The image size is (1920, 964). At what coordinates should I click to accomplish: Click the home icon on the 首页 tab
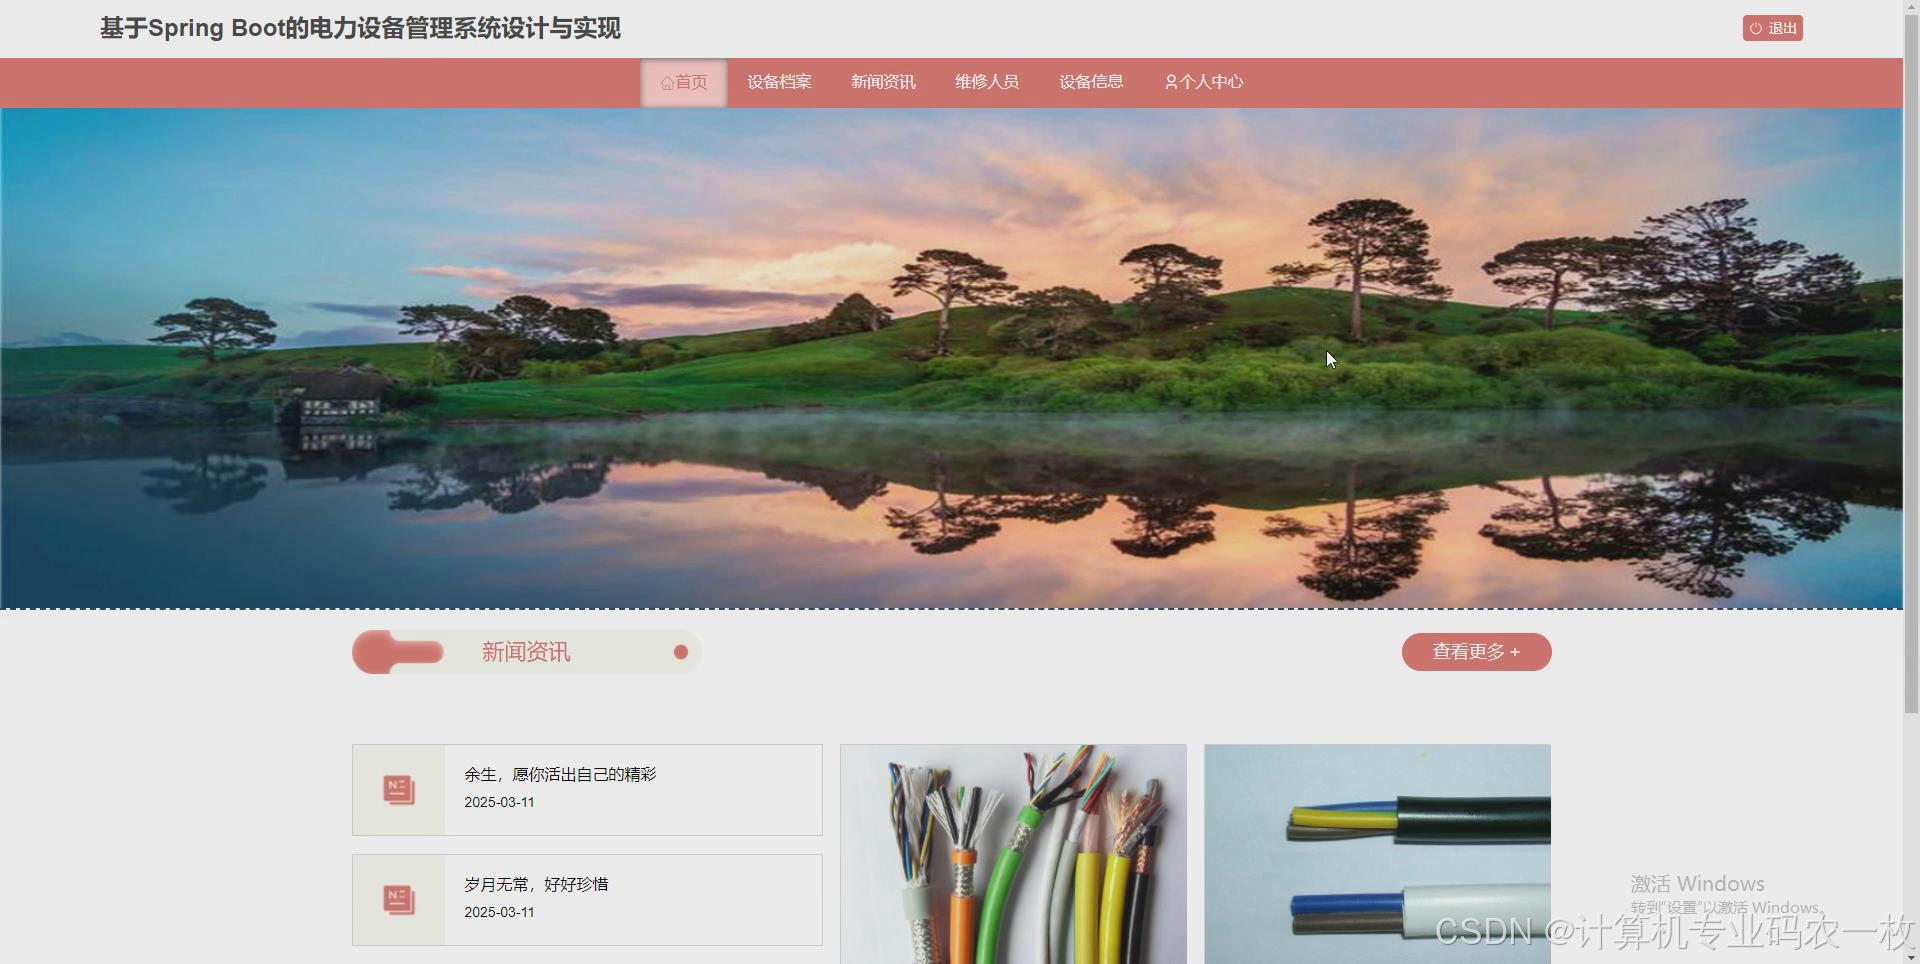click(x=666, y=82)
